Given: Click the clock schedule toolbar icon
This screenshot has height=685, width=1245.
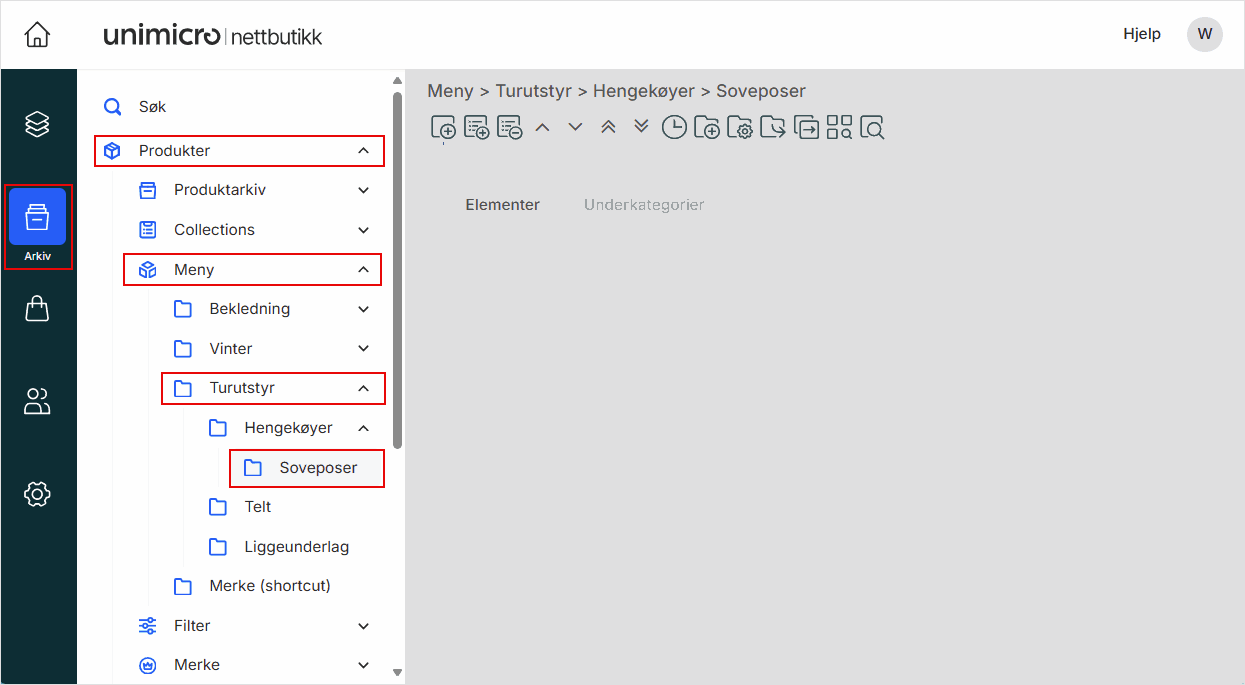Looking at the screenshot, I should coord(674,128).
